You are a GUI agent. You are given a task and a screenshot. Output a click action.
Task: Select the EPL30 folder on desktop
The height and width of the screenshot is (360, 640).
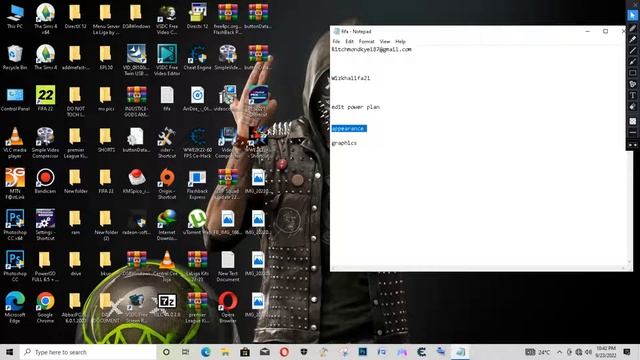coord(106,57)
